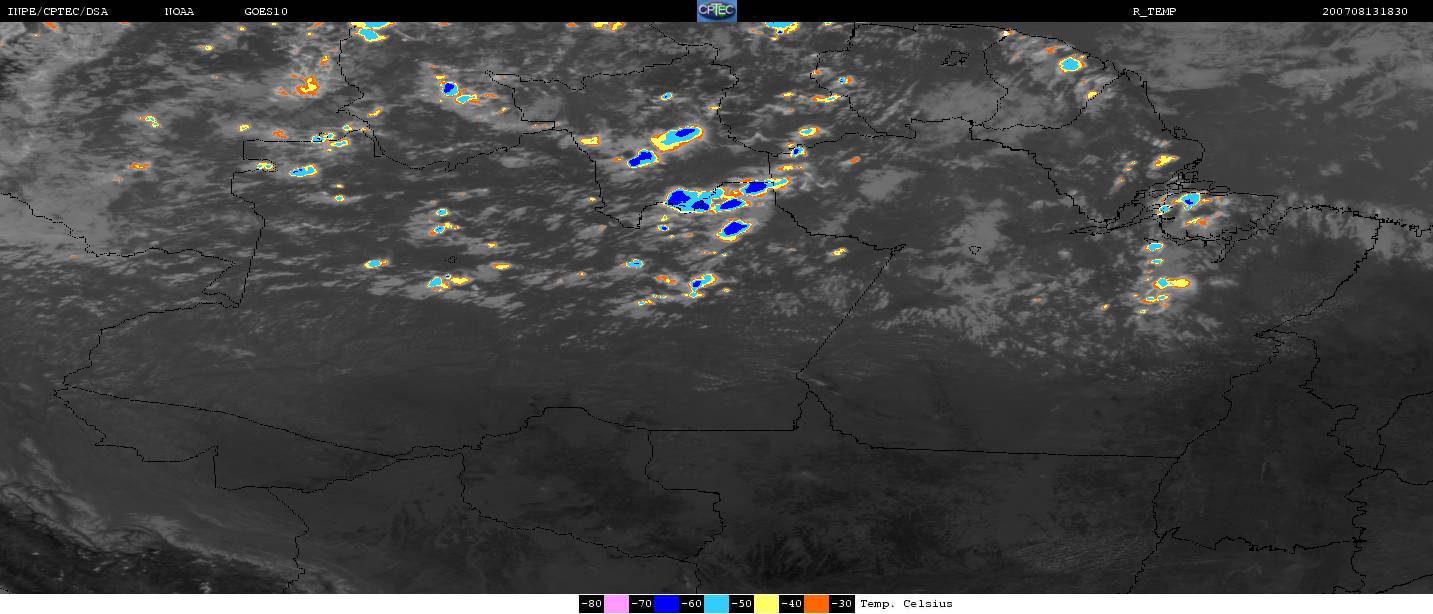Image resolution: width=1433 pixels, height=614 pixels.
Task: Click the dark blue legend swatch
Action: [666, 604]
